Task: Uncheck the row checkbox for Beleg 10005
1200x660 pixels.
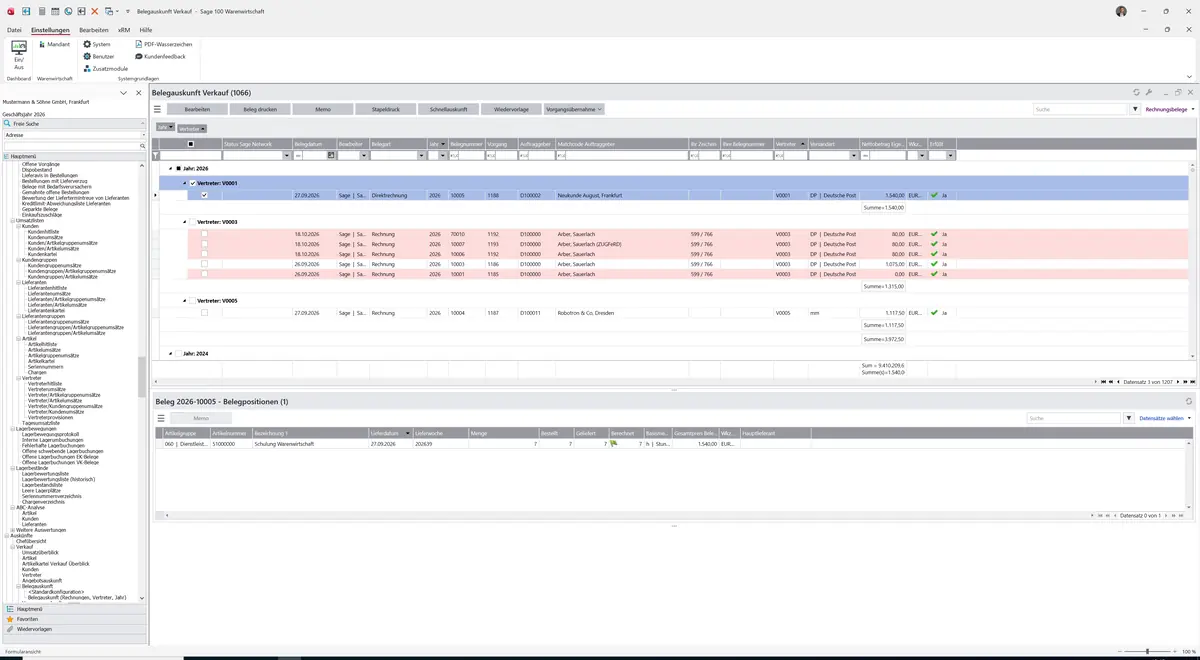Action: [x=204, y=195]
